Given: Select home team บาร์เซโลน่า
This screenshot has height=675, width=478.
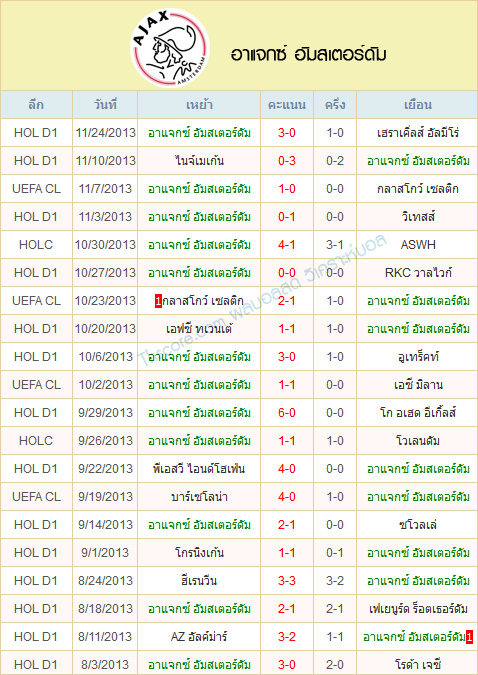Looking at the screenshot, I should pos(199,496).
